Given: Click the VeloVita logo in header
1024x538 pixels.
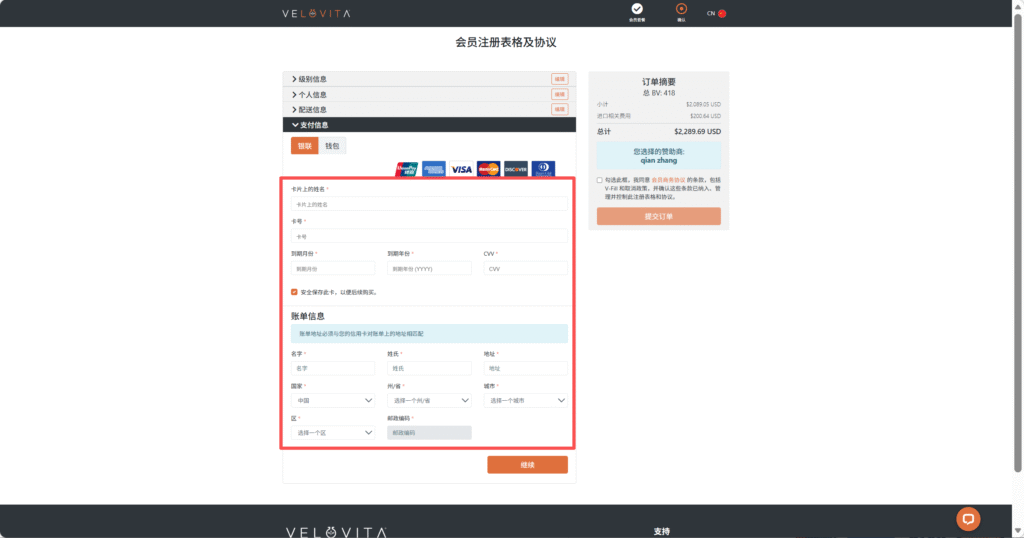Looking at the screenshot, I should (316, 13).
